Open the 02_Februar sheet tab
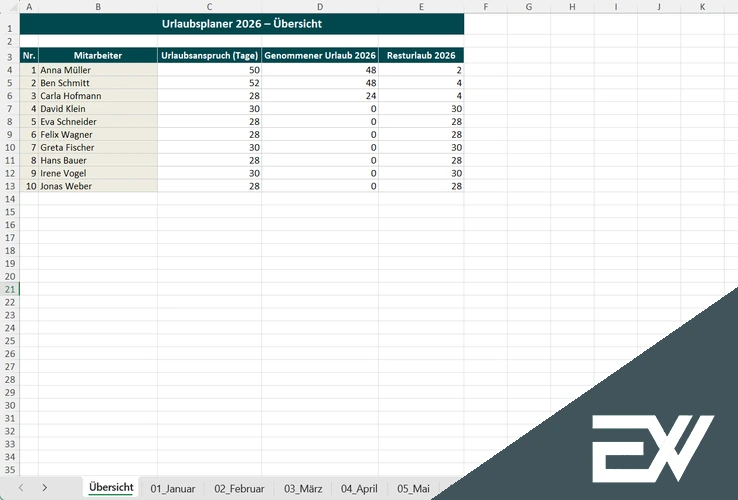 239,489
